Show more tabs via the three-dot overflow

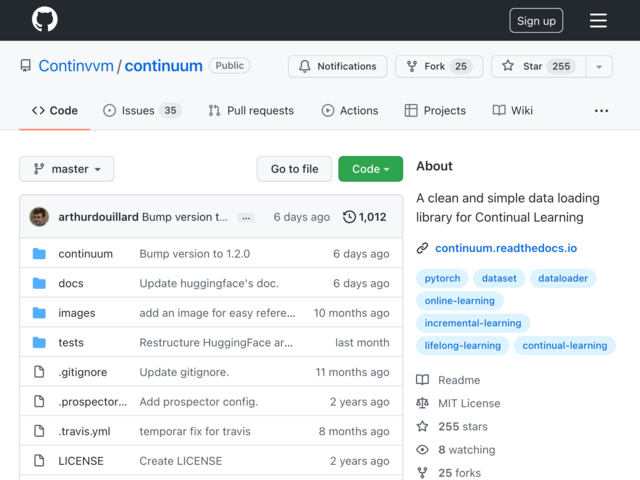pyautogui.click(x=601, y=111)
